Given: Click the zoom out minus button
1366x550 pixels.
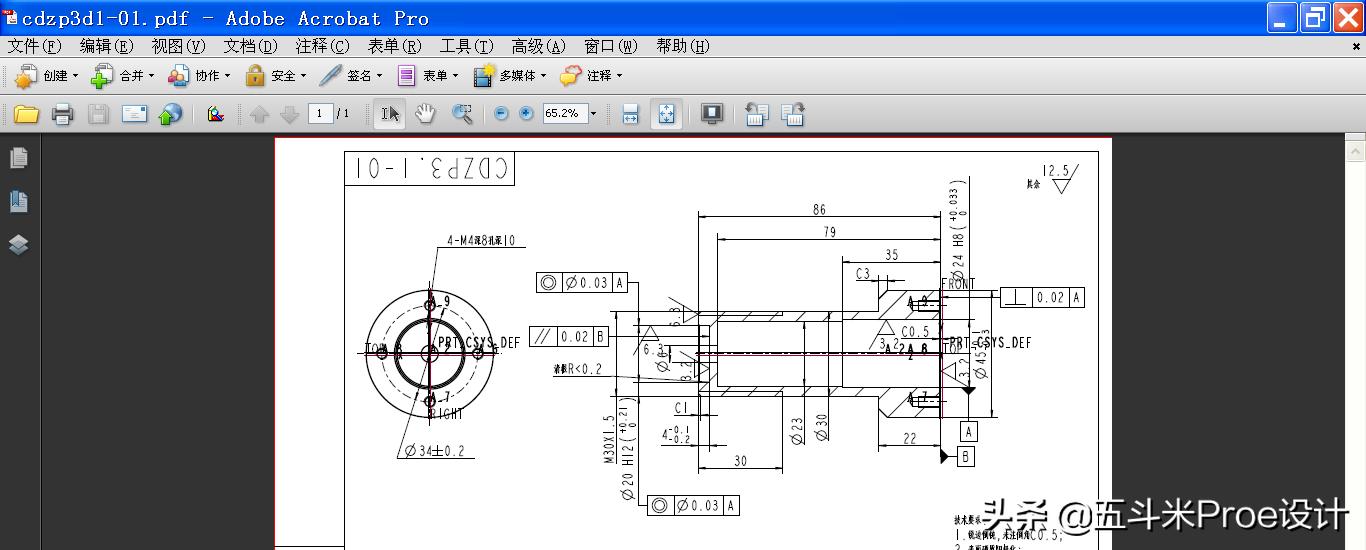Looking at the screenshot, I should [502, 114].
